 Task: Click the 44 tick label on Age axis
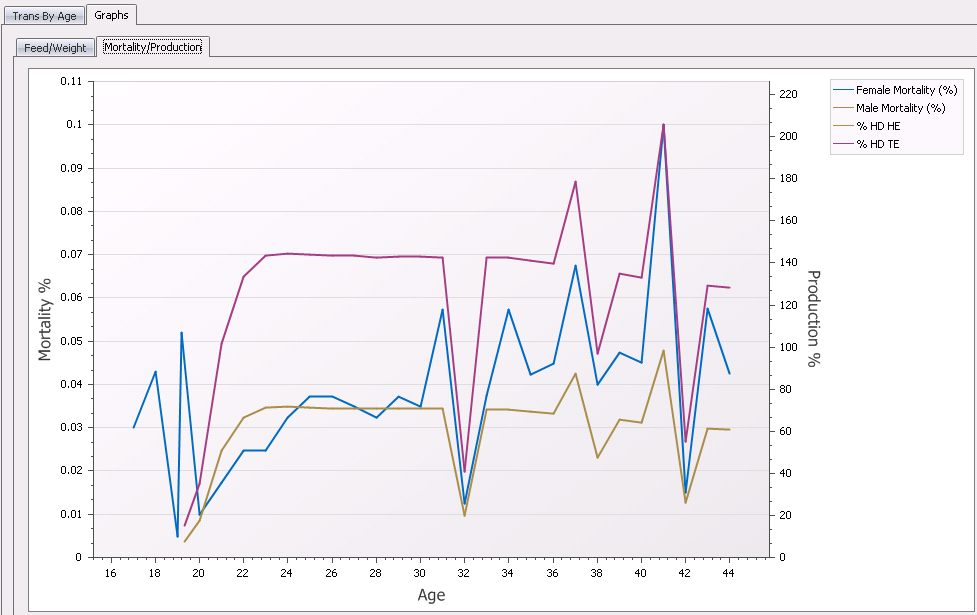click(x=729, y=573)
